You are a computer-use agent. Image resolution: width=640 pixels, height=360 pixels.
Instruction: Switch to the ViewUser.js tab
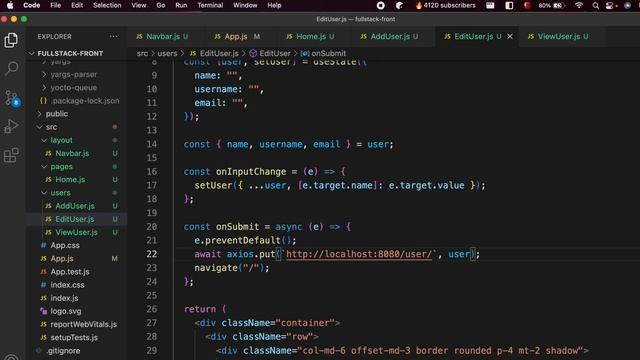pos(558,36)
